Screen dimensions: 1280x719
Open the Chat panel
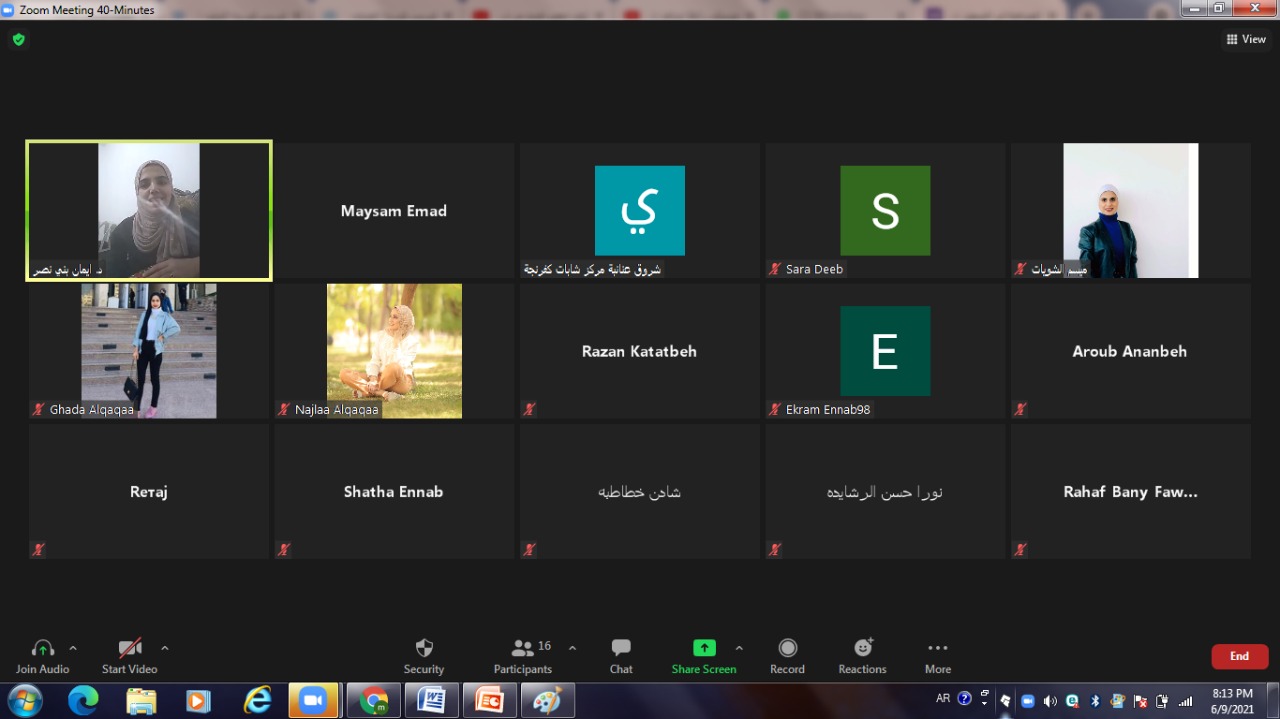click(x=621, y=655)
